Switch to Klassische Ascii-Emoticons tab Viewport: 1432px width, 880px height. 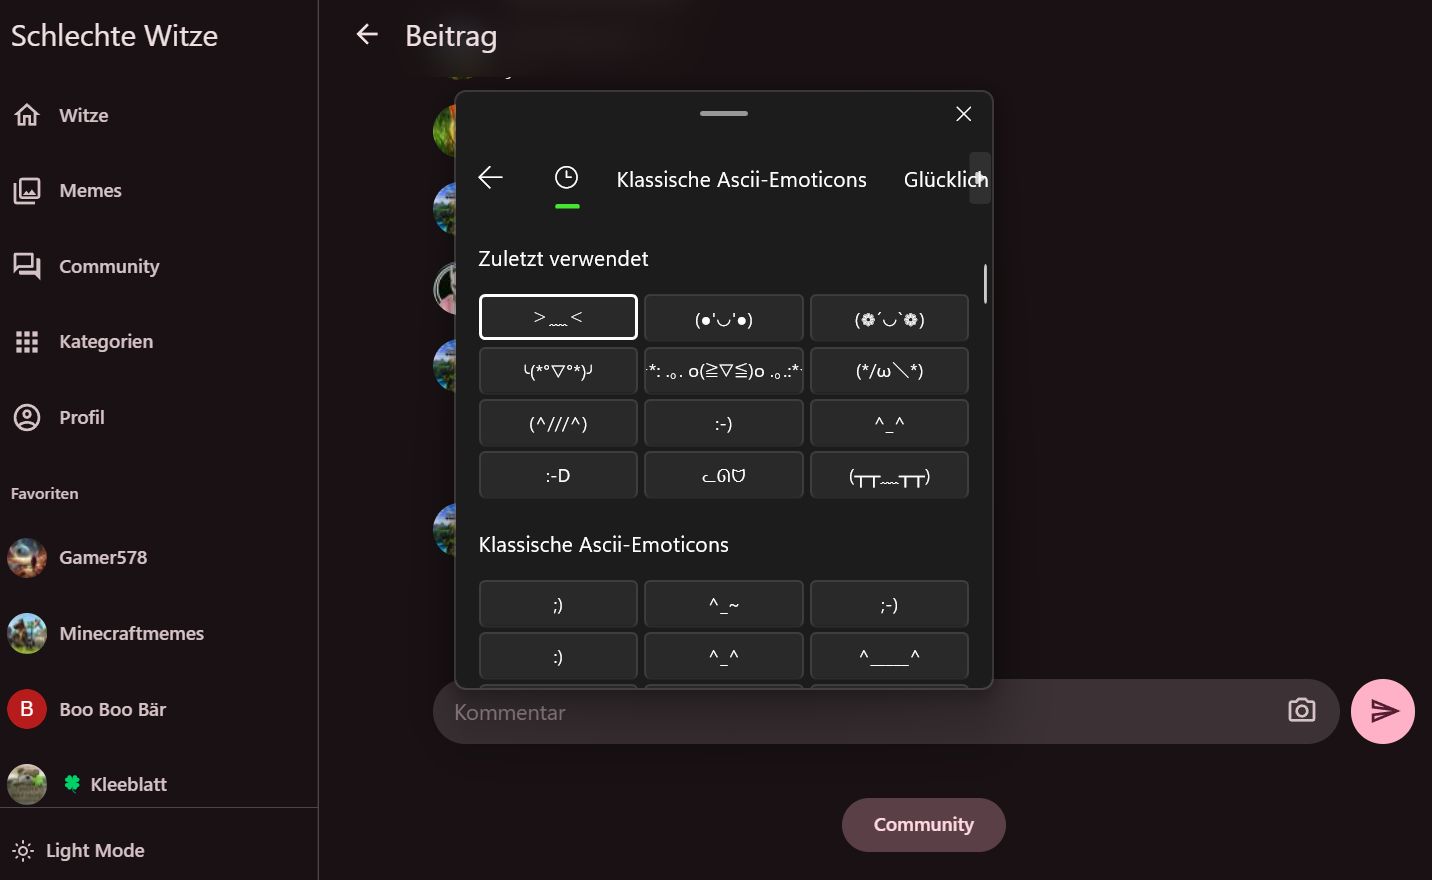tap(741, 180)
